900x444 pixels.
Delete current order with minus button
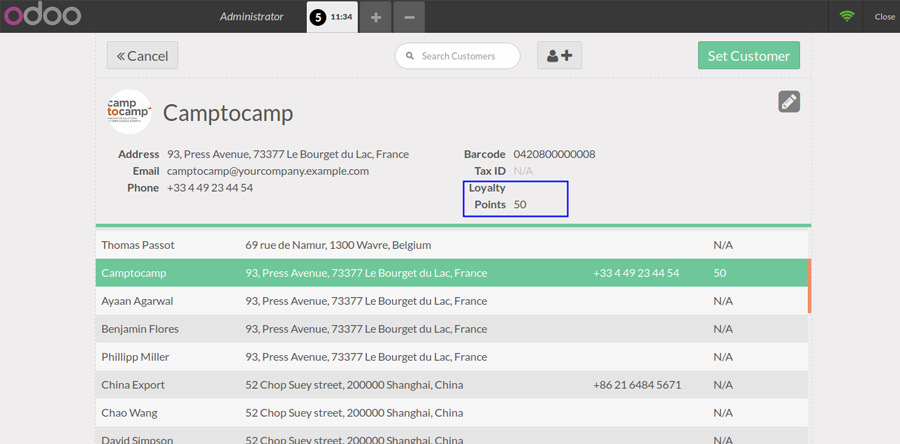coord(409,17)
